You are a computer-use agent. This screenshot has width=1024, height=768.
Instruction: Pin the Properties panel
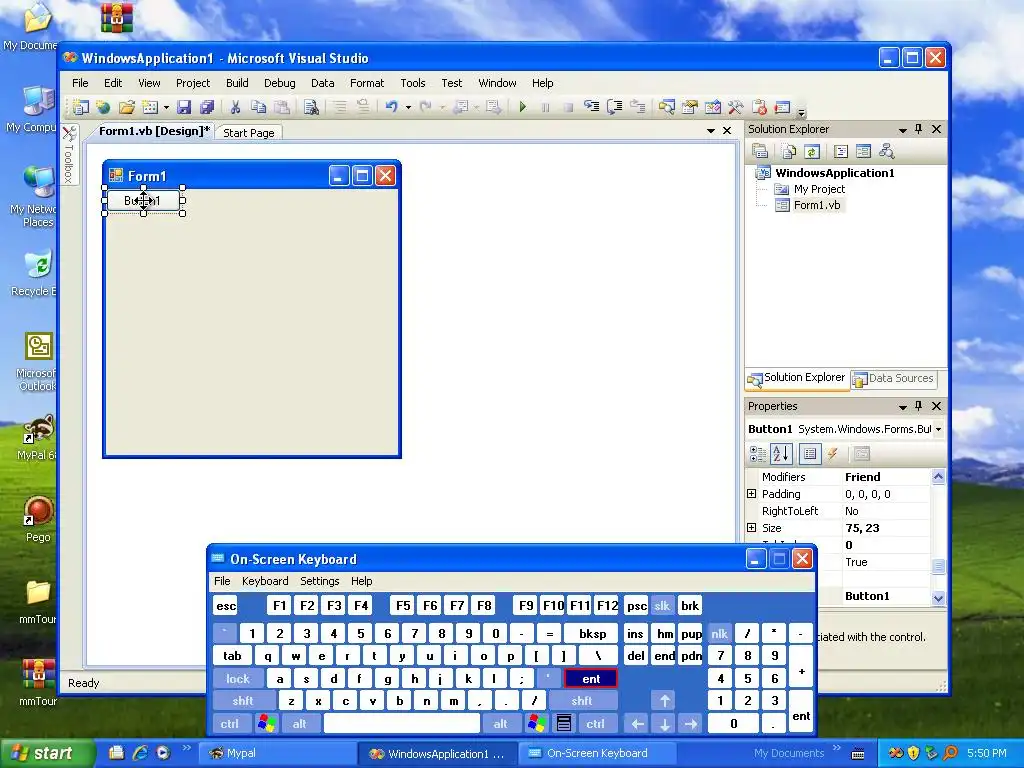point(918,406)
